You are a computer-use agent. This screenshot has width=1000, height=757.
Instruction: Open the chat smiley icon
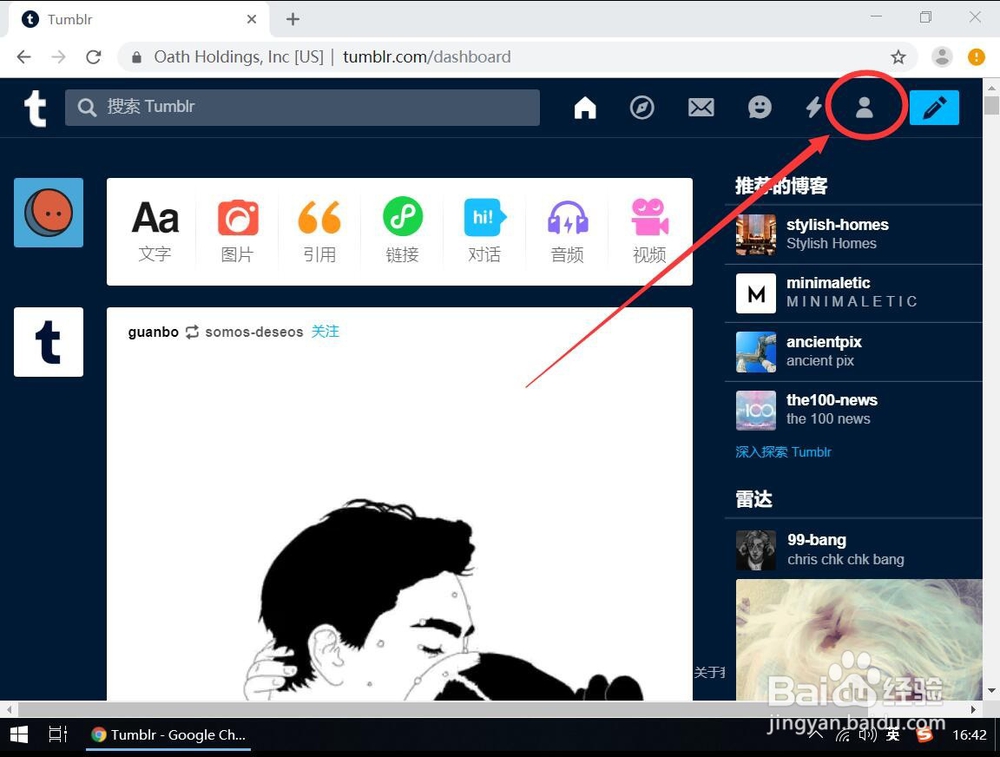point(759,107)
